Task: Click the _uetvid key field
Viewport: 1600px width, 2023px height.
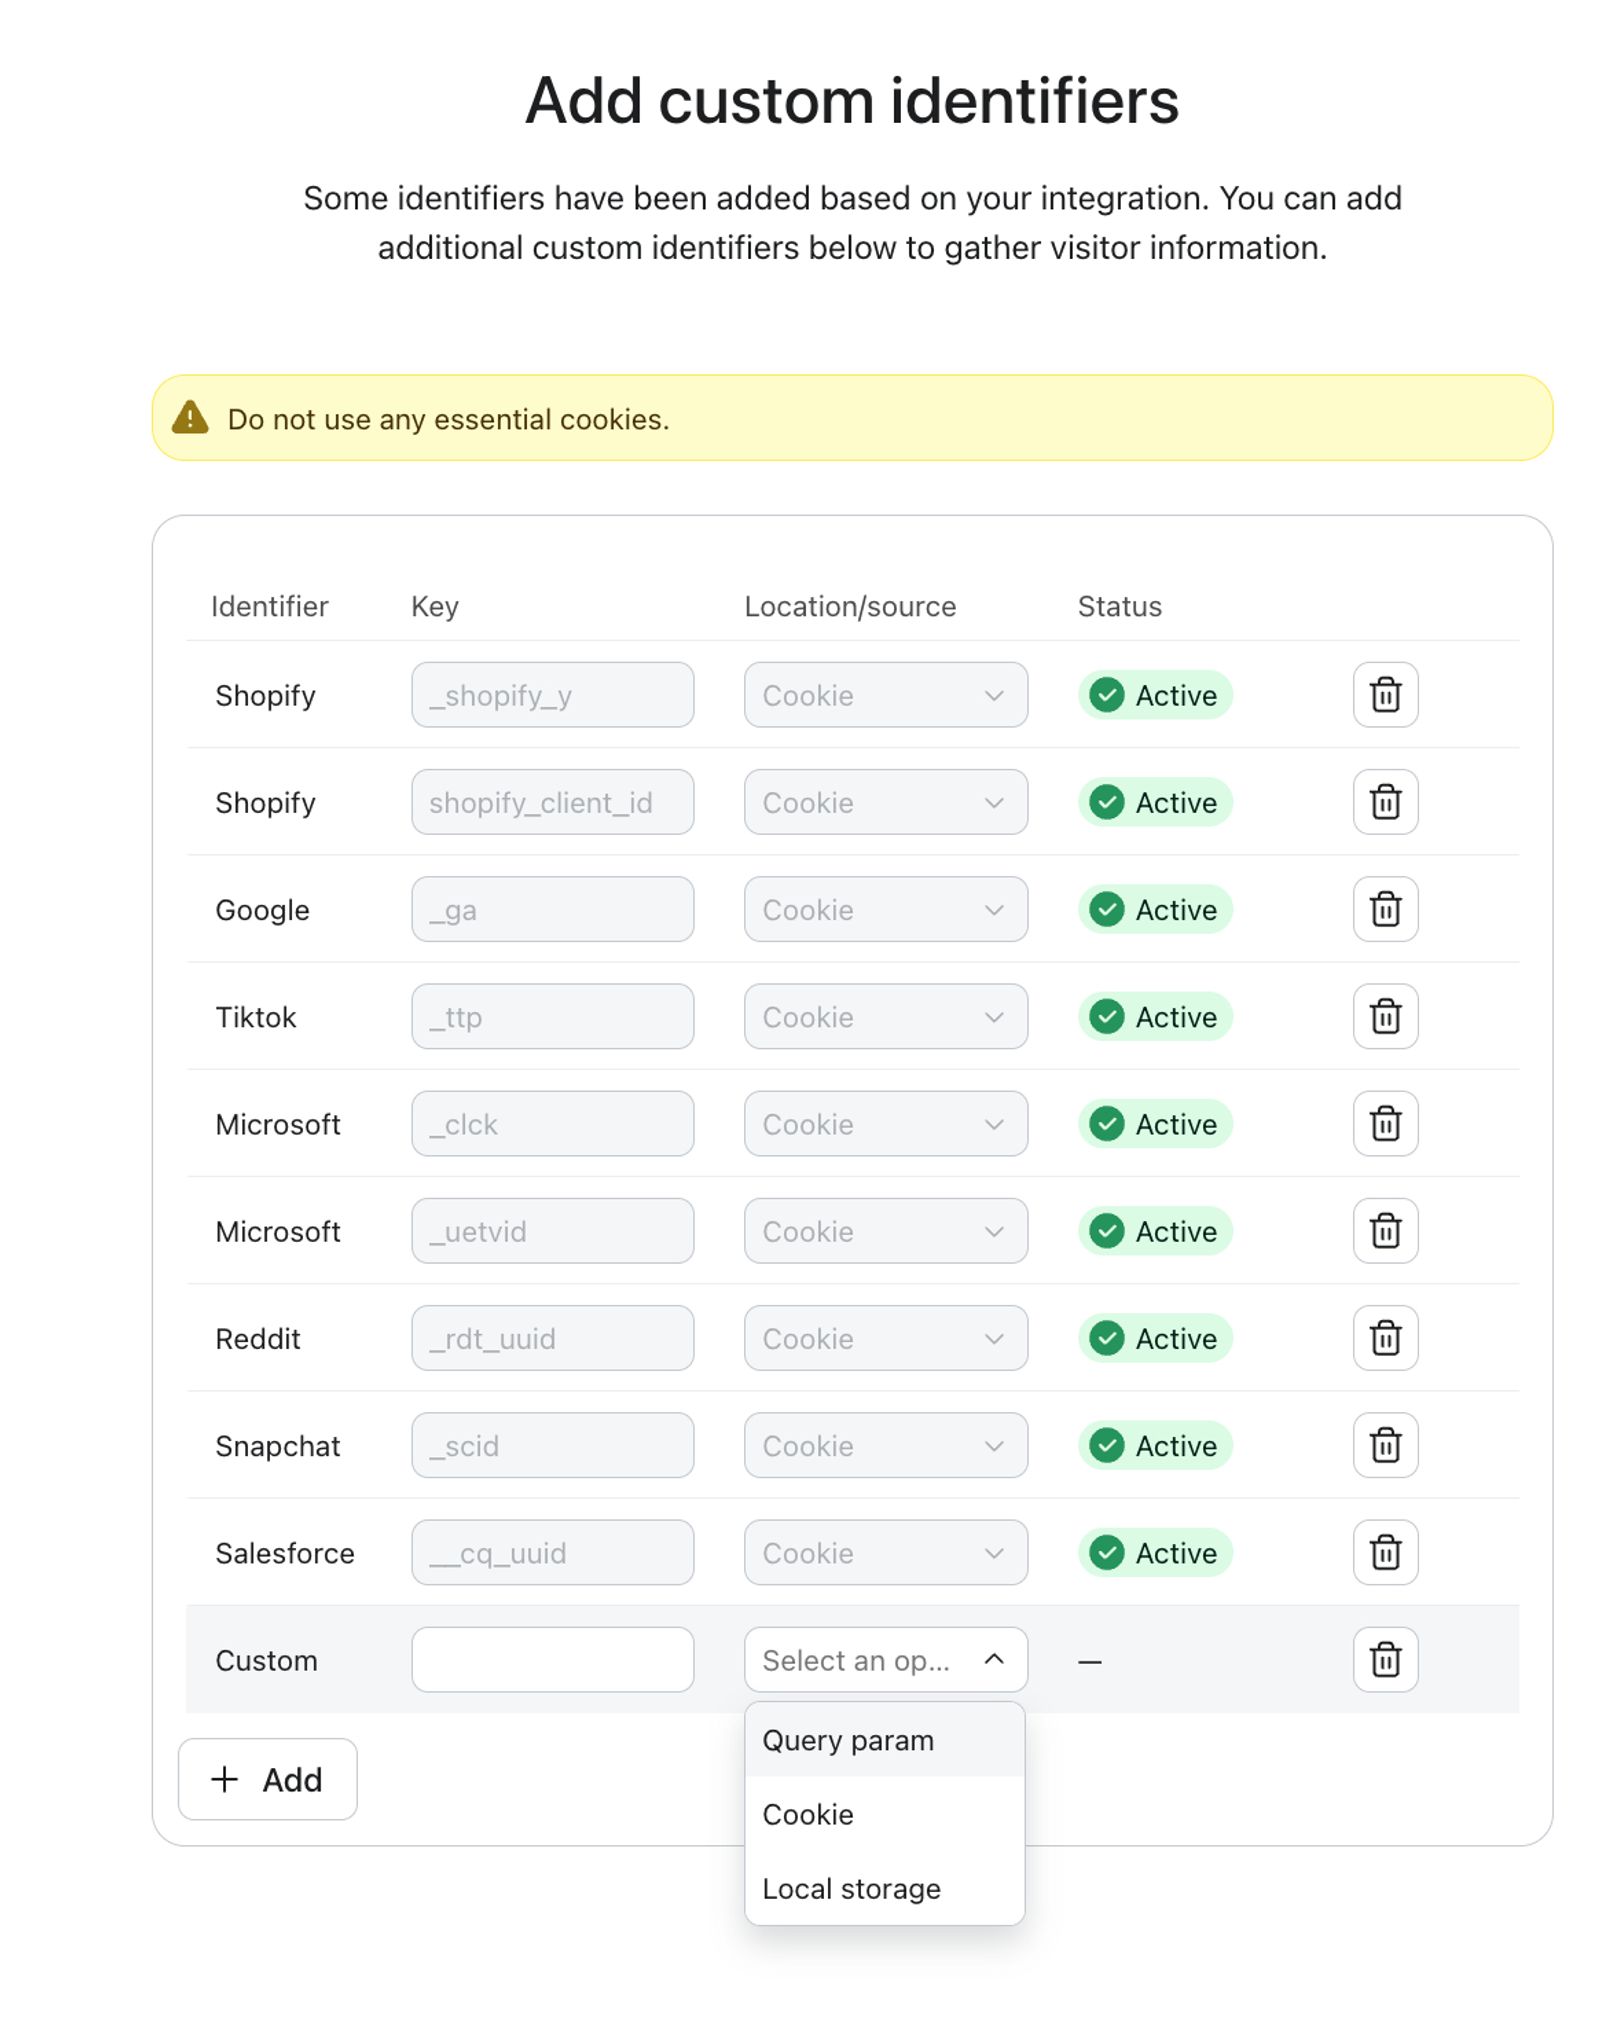Action: 552,1230
